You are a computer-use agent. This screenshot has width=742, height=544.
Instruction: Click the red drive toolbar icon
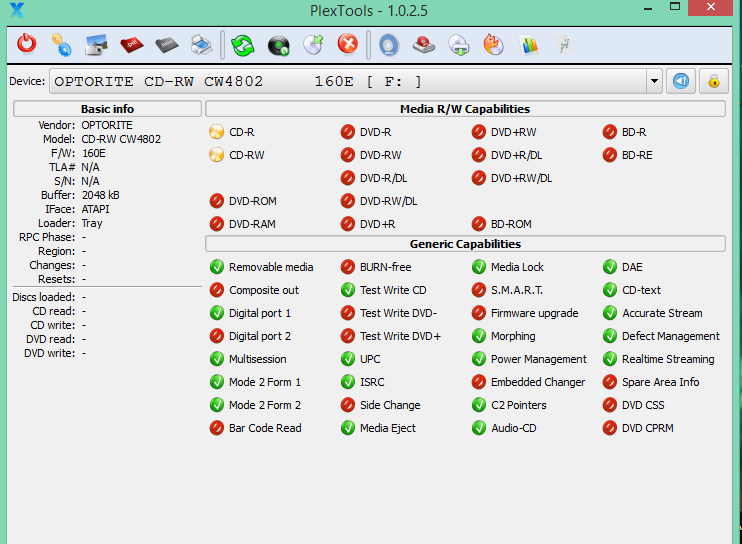coord(424,45)
